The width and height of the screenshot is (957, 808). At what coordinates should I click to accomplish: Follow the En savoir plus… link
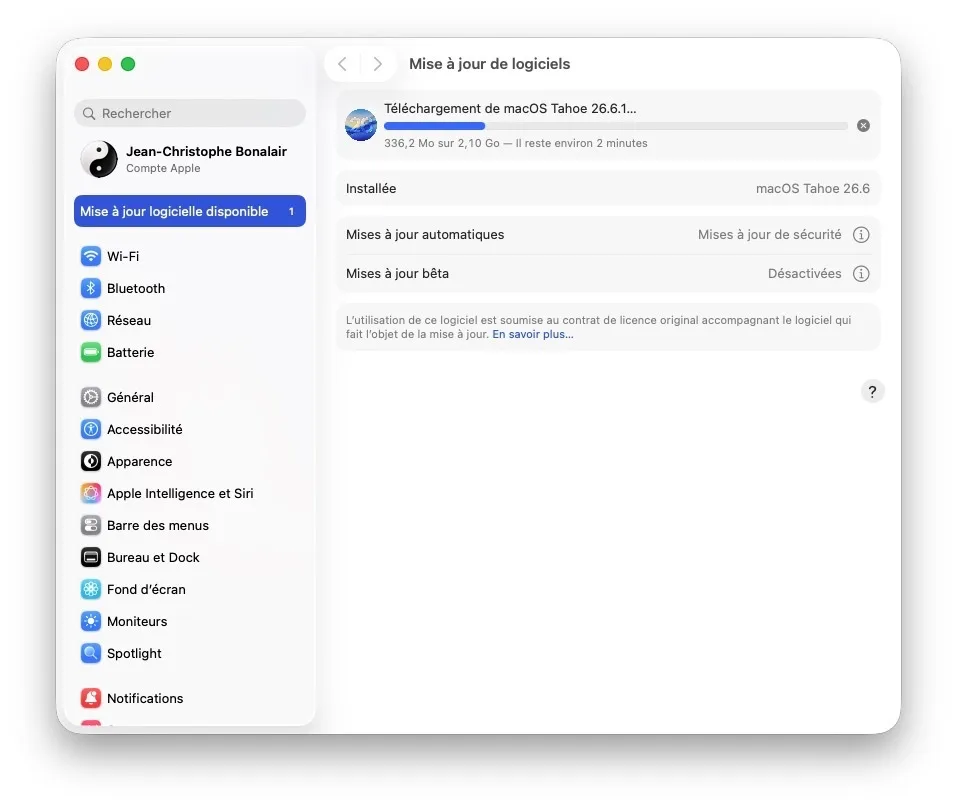coord(533,334)
